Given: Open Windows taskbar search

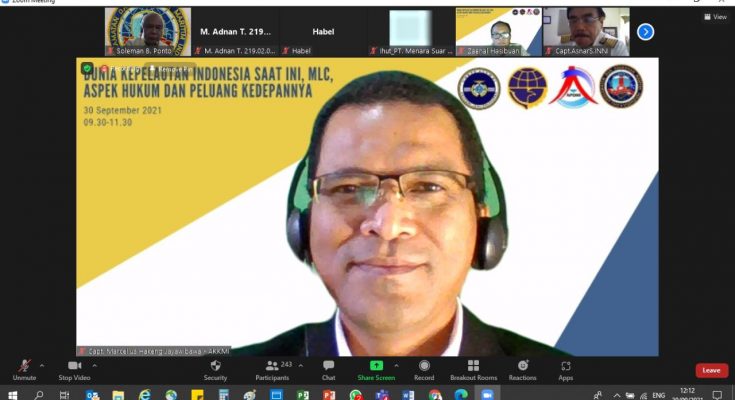Looking at the screenshot, I should (x=39, y=395).
